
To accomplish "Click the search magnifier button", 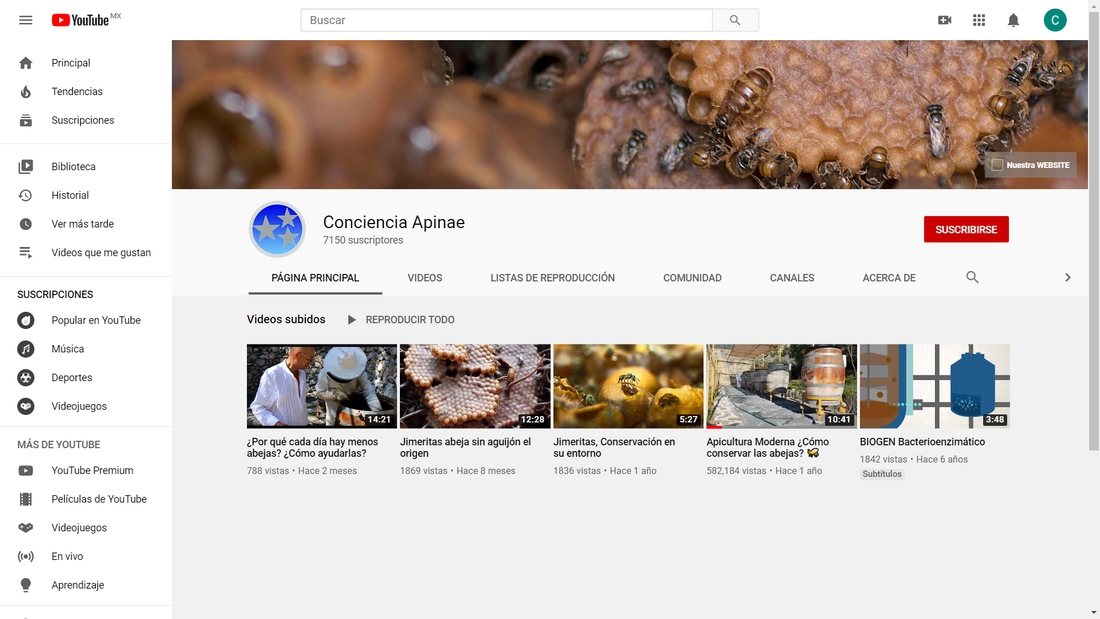I will [x=735, y=20].
